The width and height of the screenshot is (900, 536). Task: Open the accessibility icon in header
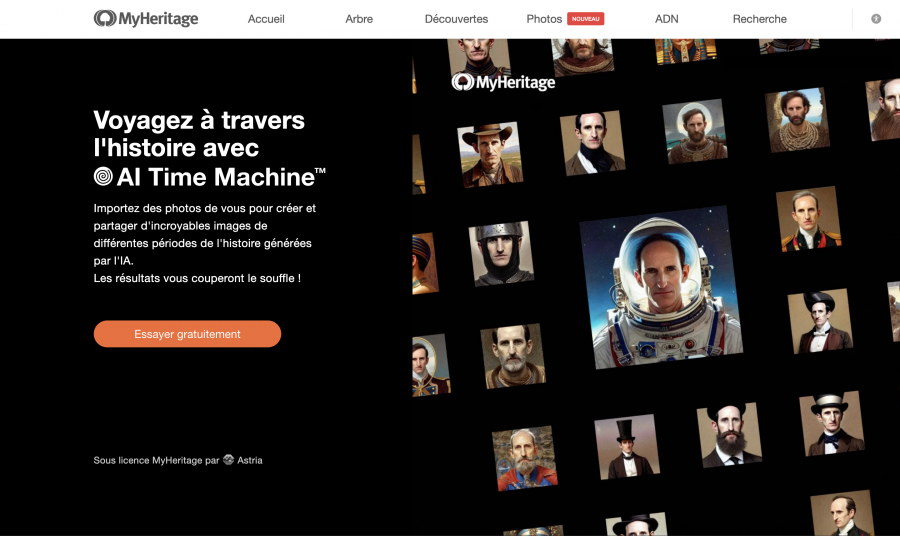876,18
